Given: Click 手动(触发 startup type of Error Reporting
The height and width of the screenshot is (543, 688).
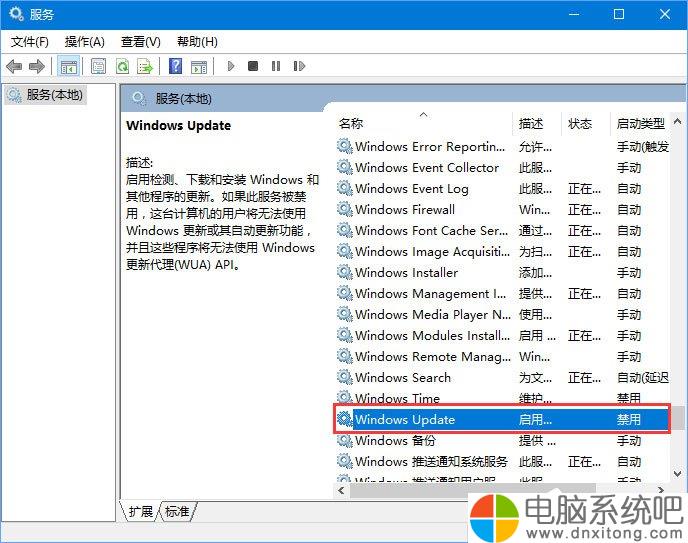Looking at the screenshot, I should click(x=643, y=146).
